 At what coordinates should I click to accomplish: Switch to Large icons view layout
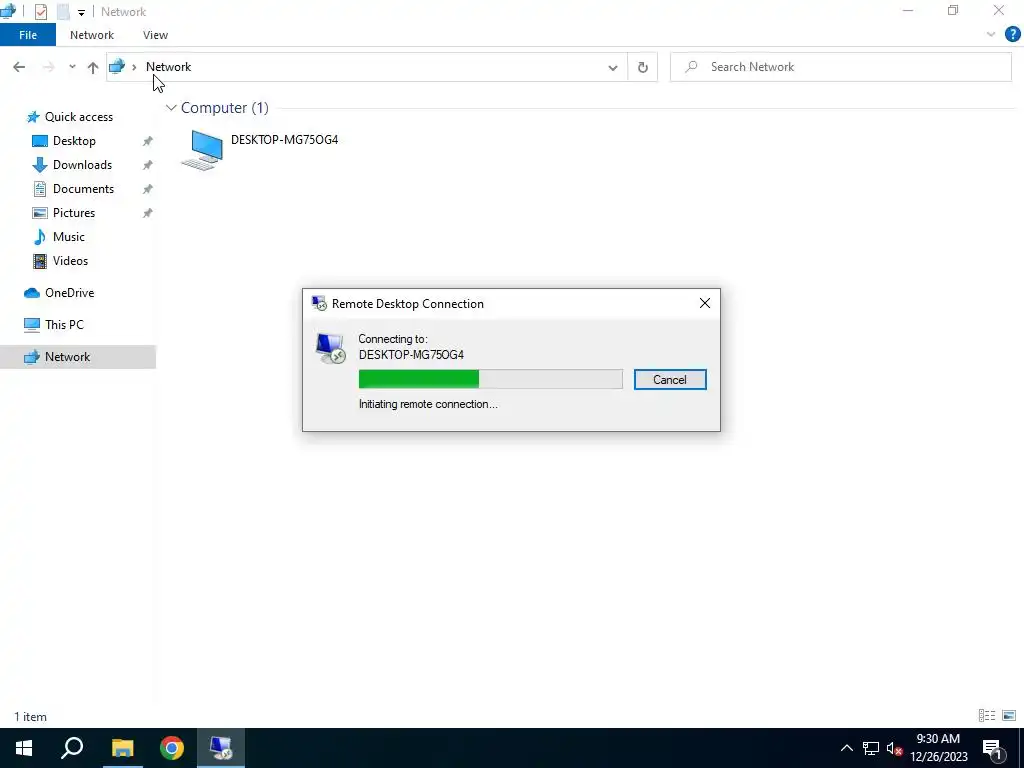tap(1009, 716)
